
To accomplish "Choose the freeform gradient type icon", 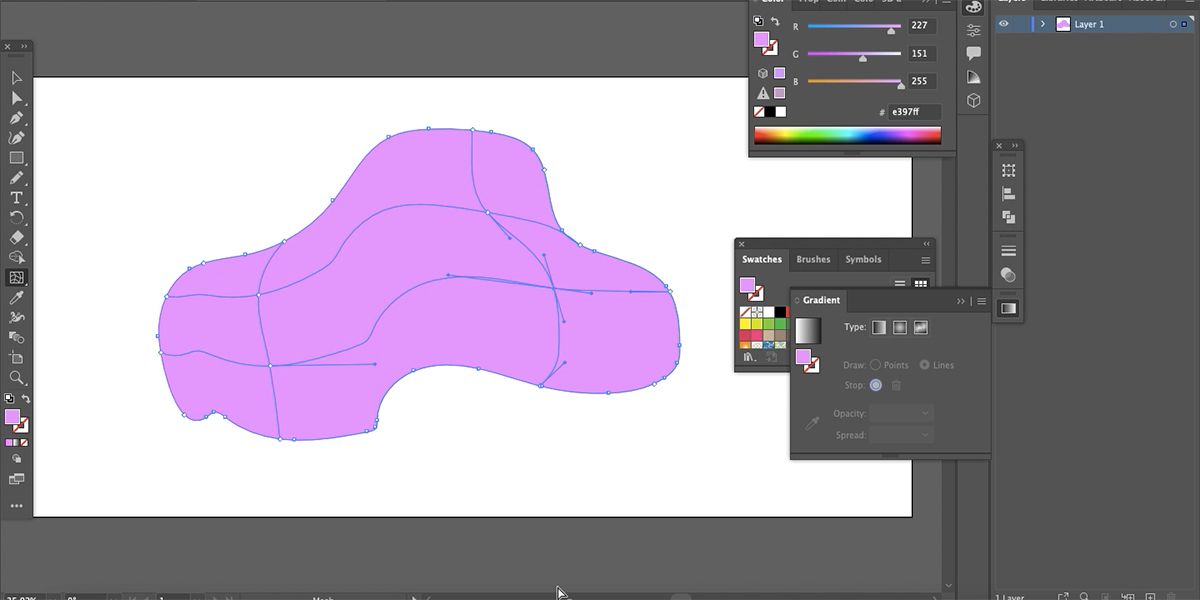I will pyautogui.click(x=920, y=327).
